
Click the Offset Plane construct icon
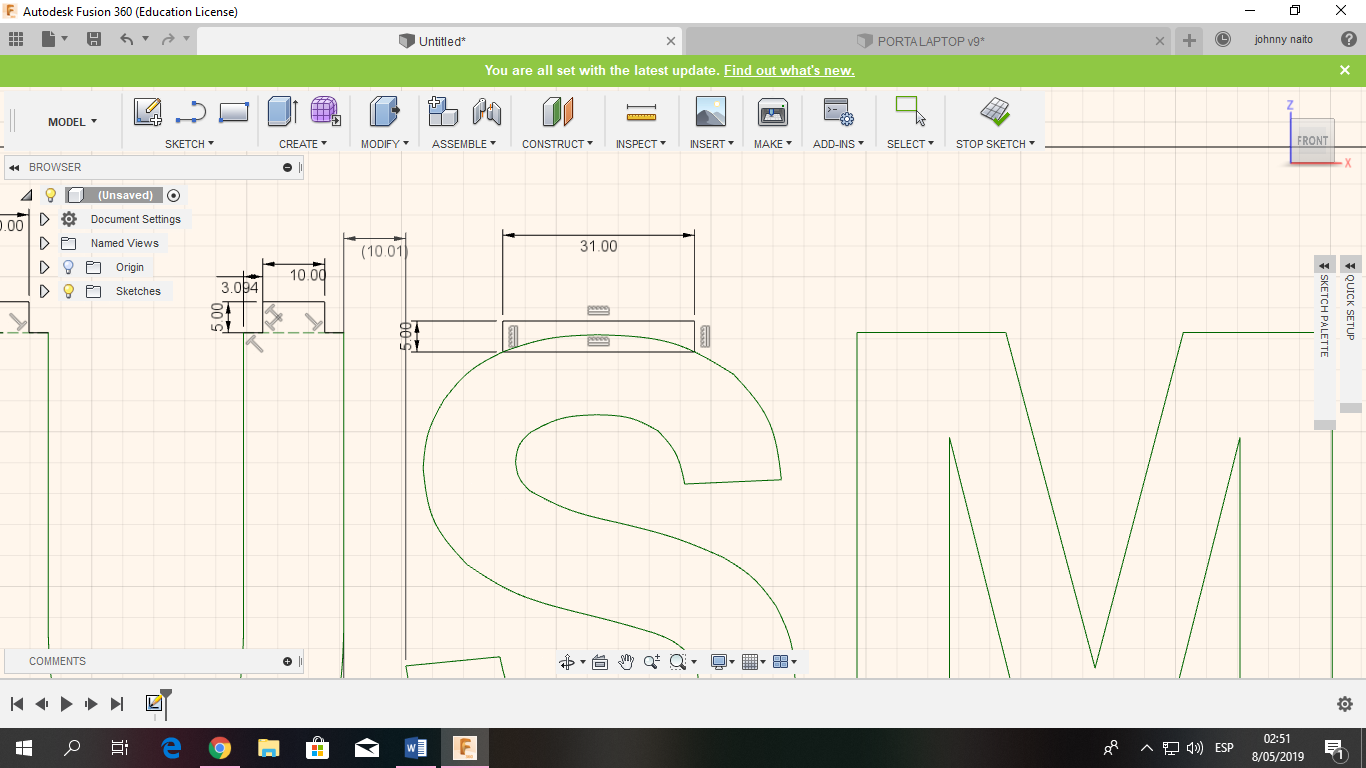558,111
